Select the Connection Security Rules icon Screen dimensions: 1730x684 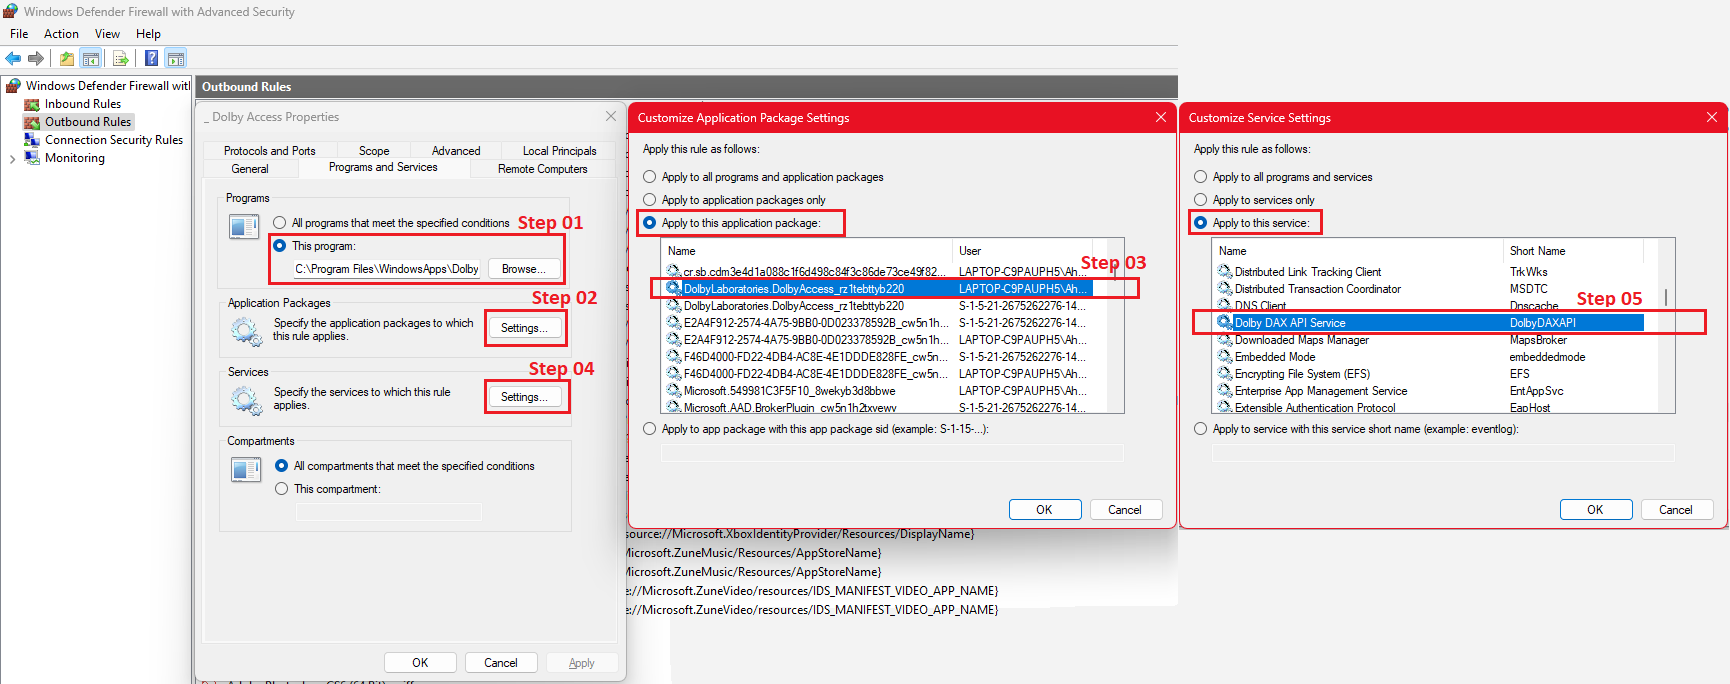click(x=32, y=140)
